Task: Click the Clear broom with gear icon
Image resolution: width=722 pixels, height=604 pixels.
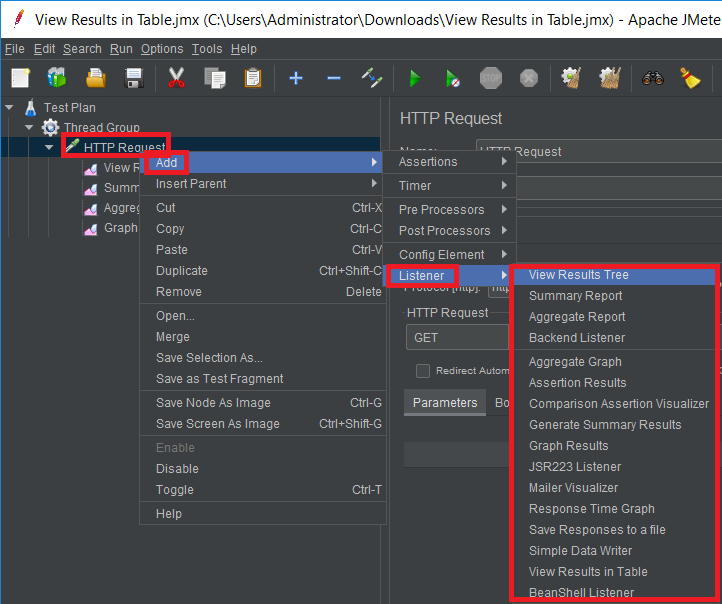Action: pos(571,78)
